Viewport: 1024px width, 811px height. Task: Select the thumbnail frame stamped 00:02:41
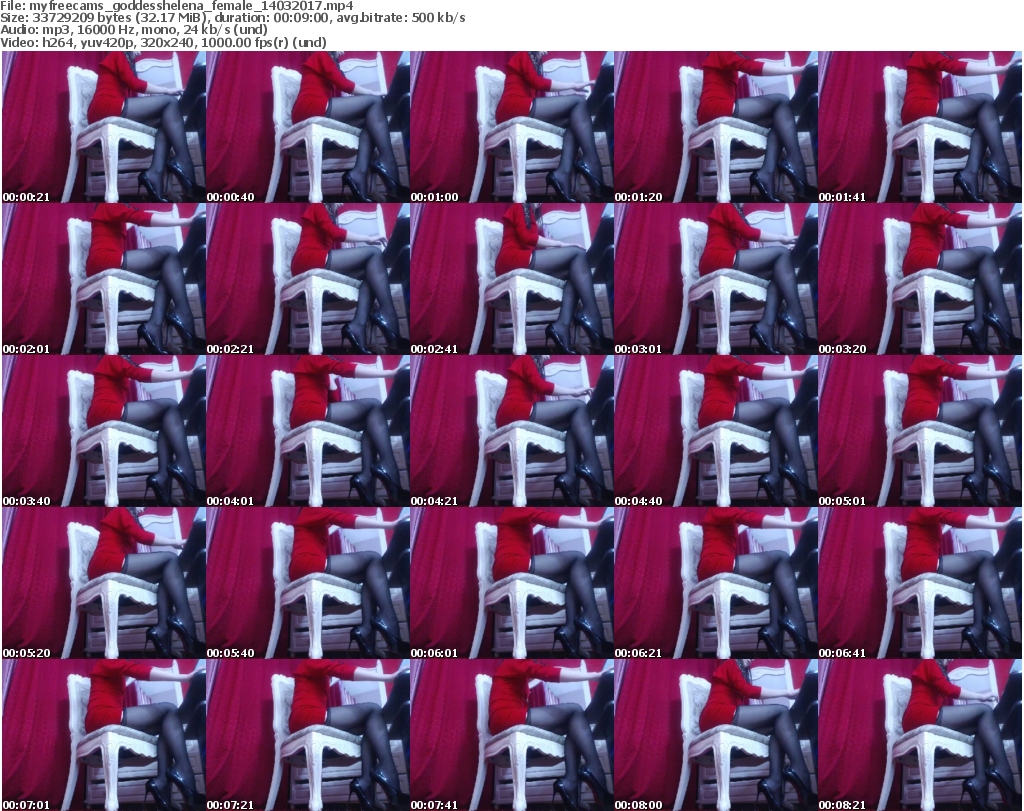pyautogui.click(x=511, y=279)
